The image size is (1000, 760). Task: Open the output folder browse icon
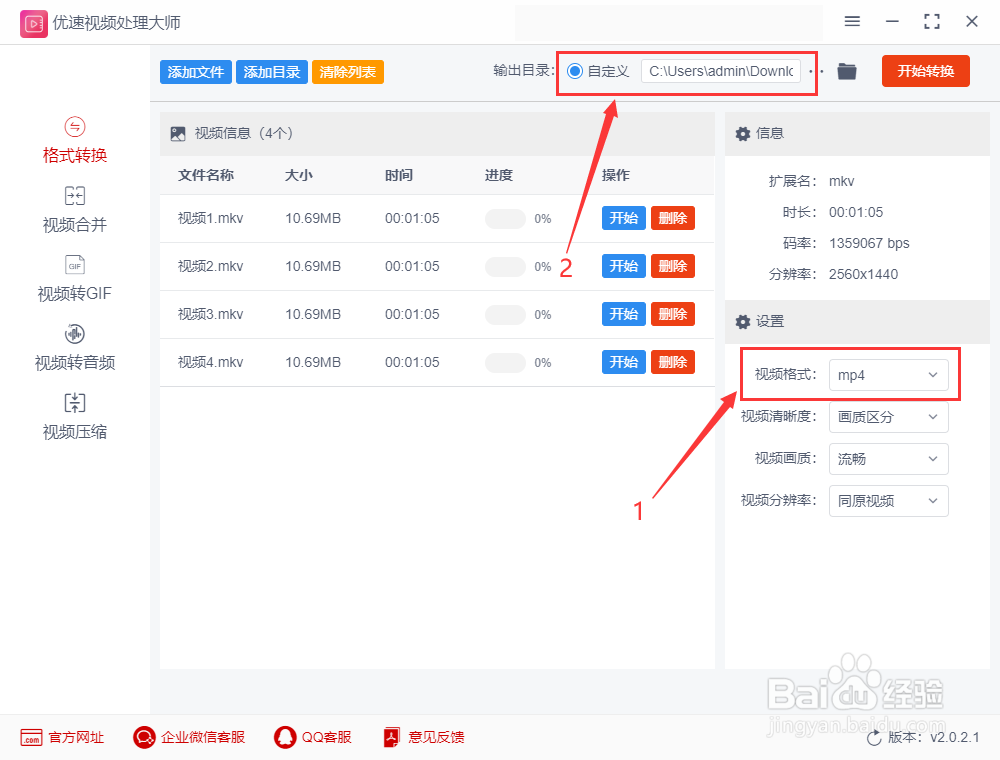(x=847, y=71)
